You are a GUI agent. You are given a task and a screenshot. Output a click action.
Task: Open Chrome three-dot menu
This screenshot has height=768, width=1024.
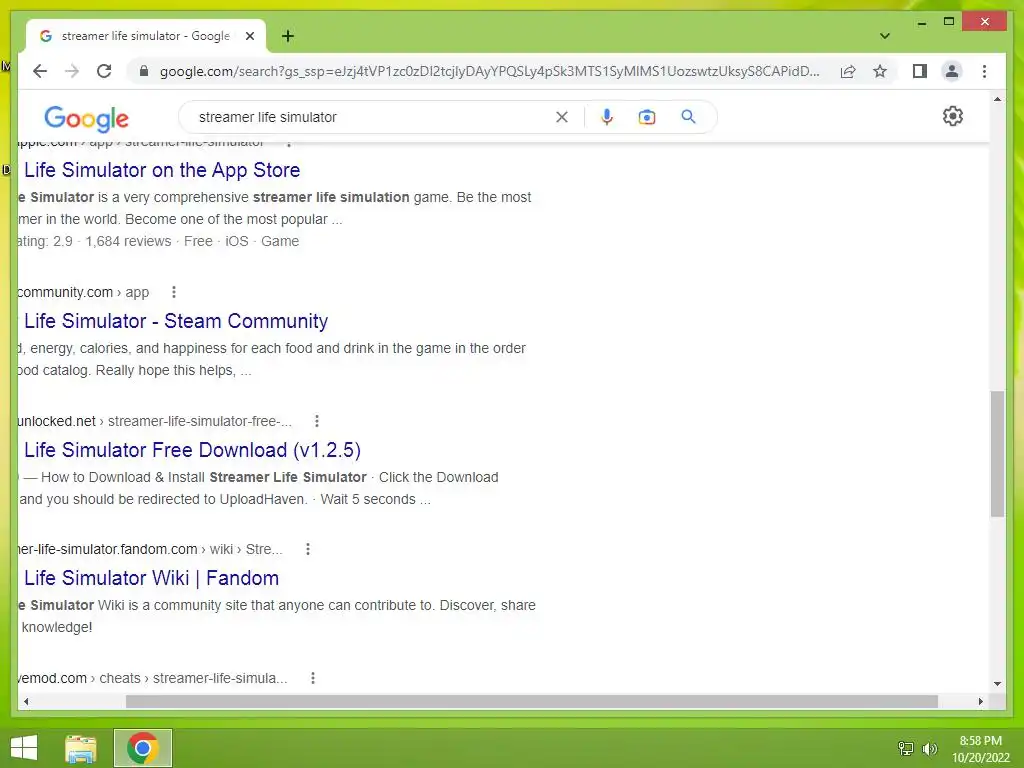click(984, 71)
